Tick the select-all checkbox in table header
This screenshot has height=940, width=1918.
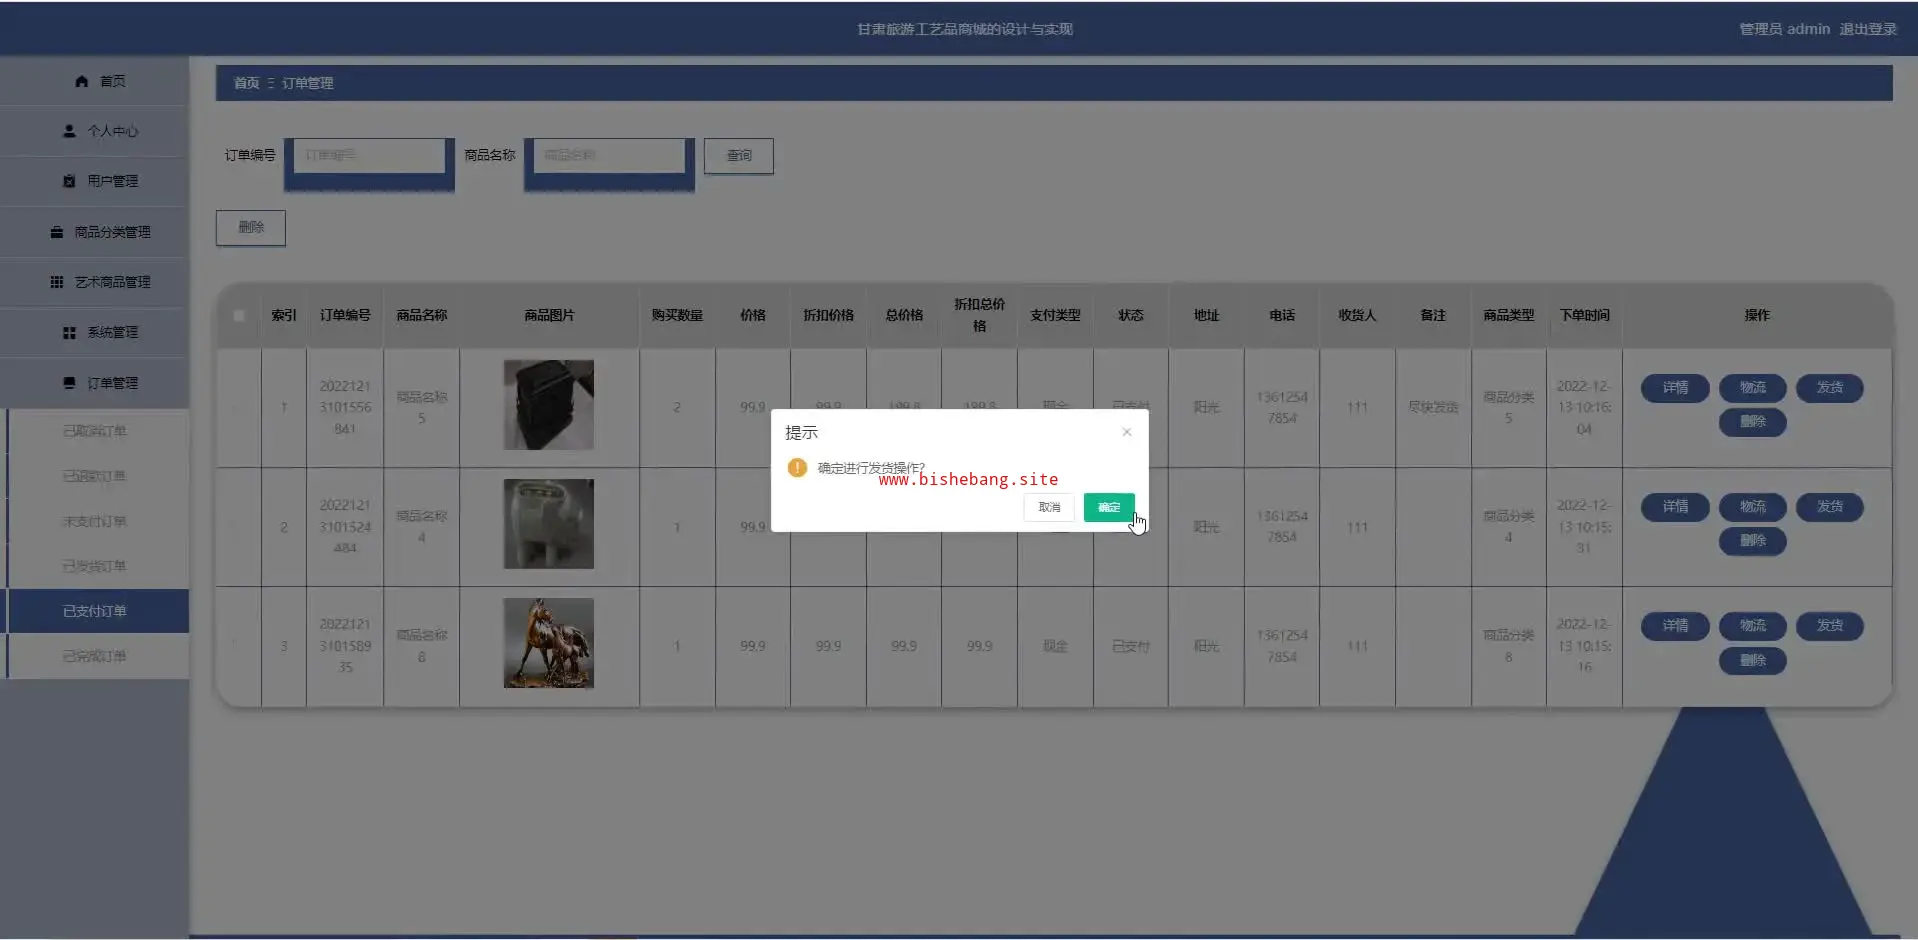pyautogui.click(x=238, y=315)
